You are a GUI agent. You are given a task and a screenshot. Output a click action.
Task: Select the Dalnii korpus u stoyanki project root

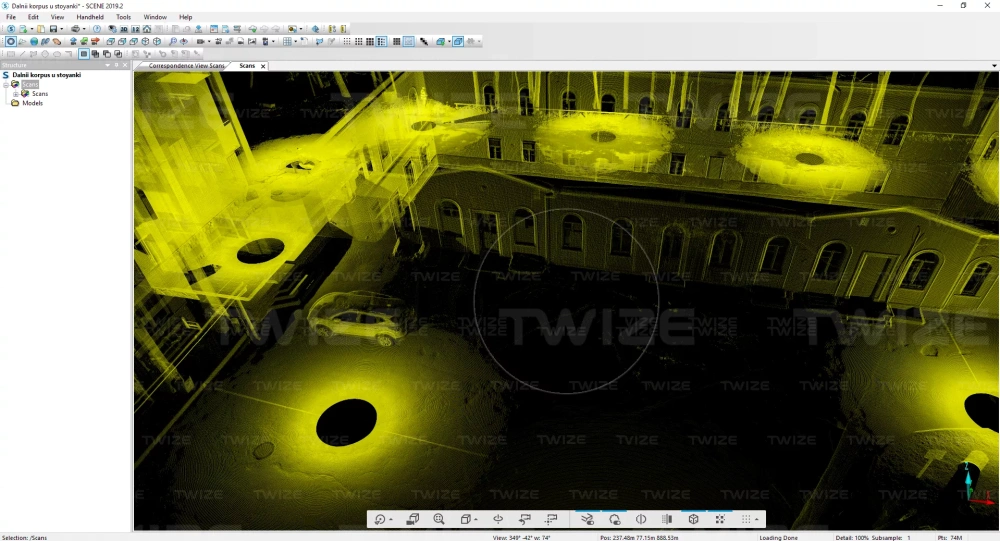46,75
